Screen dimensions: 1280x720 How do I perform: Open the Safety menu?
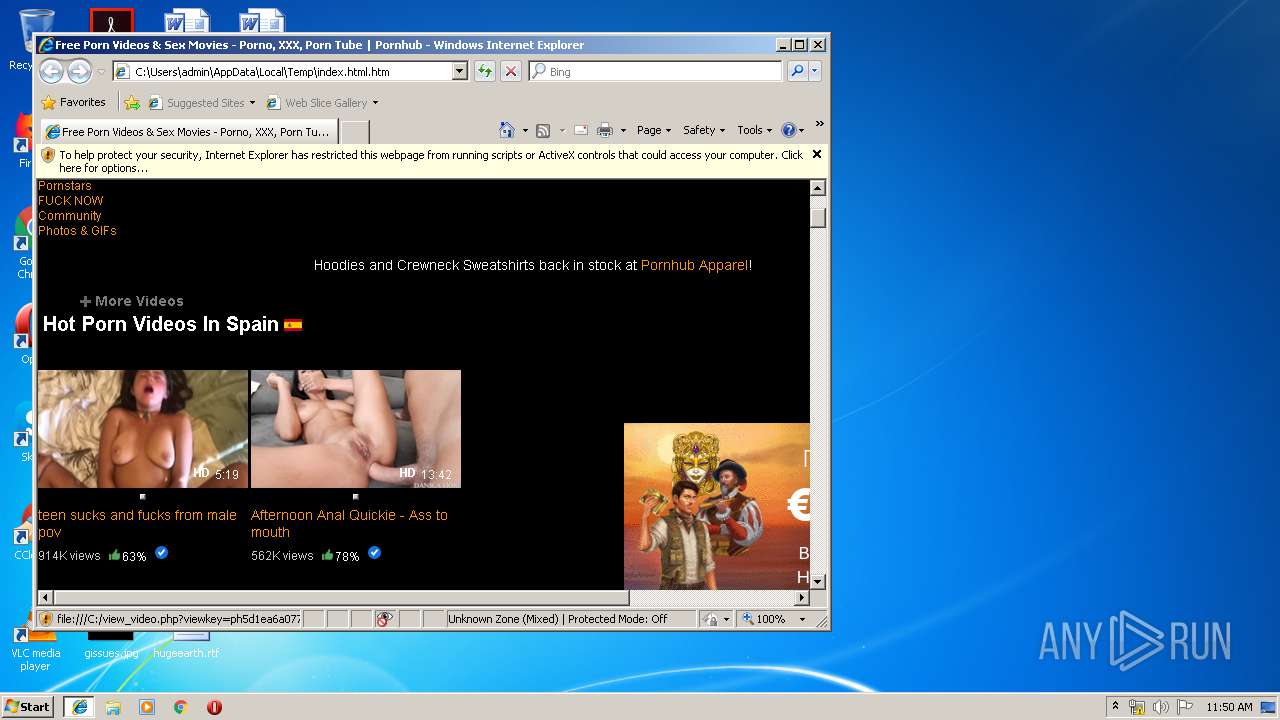[704, 130]
